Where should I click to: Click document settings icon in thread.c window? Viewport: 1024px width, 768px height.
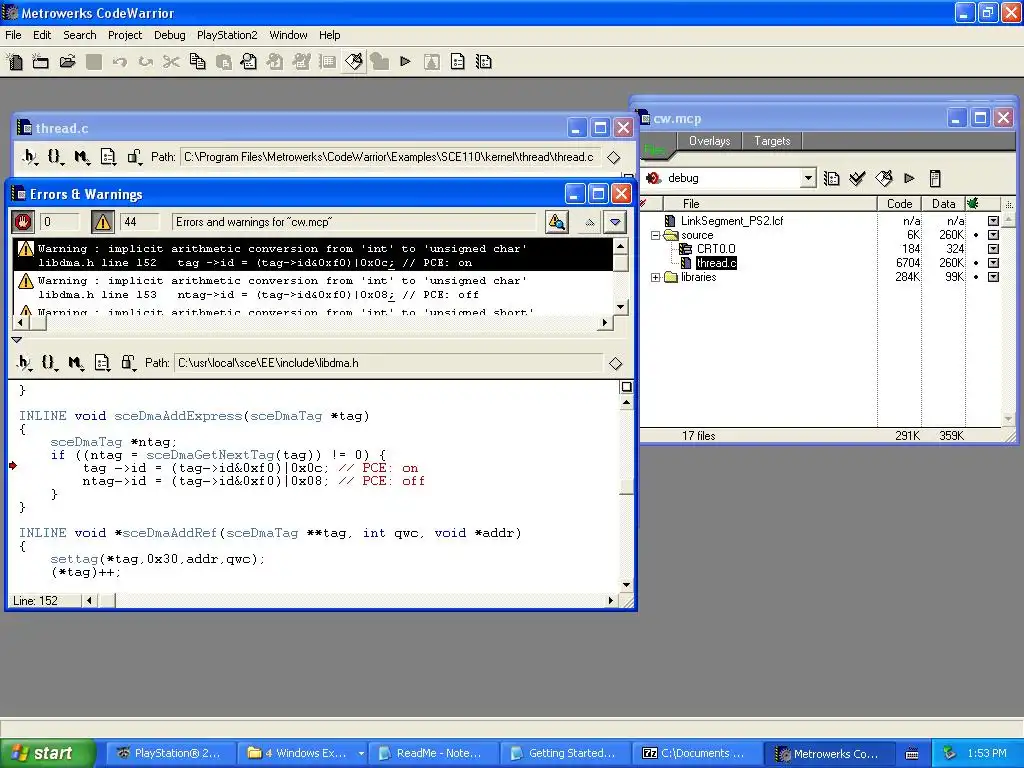(x=108, y=157)
